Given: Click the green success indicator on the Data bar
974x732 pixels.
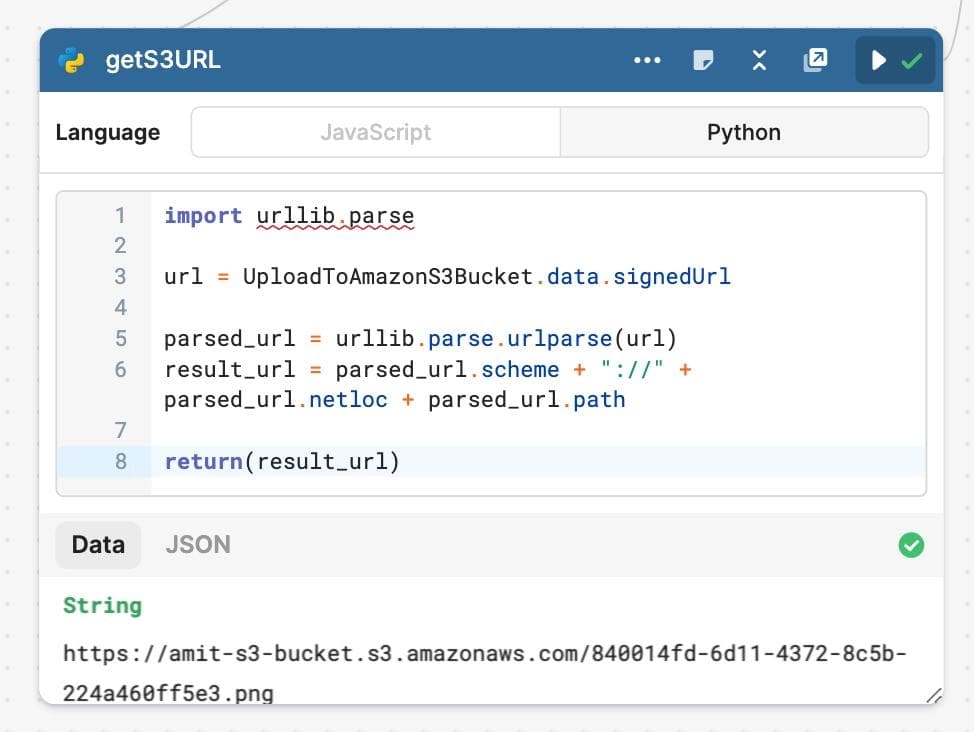Looking at the screenshot, I should (911, 545).
